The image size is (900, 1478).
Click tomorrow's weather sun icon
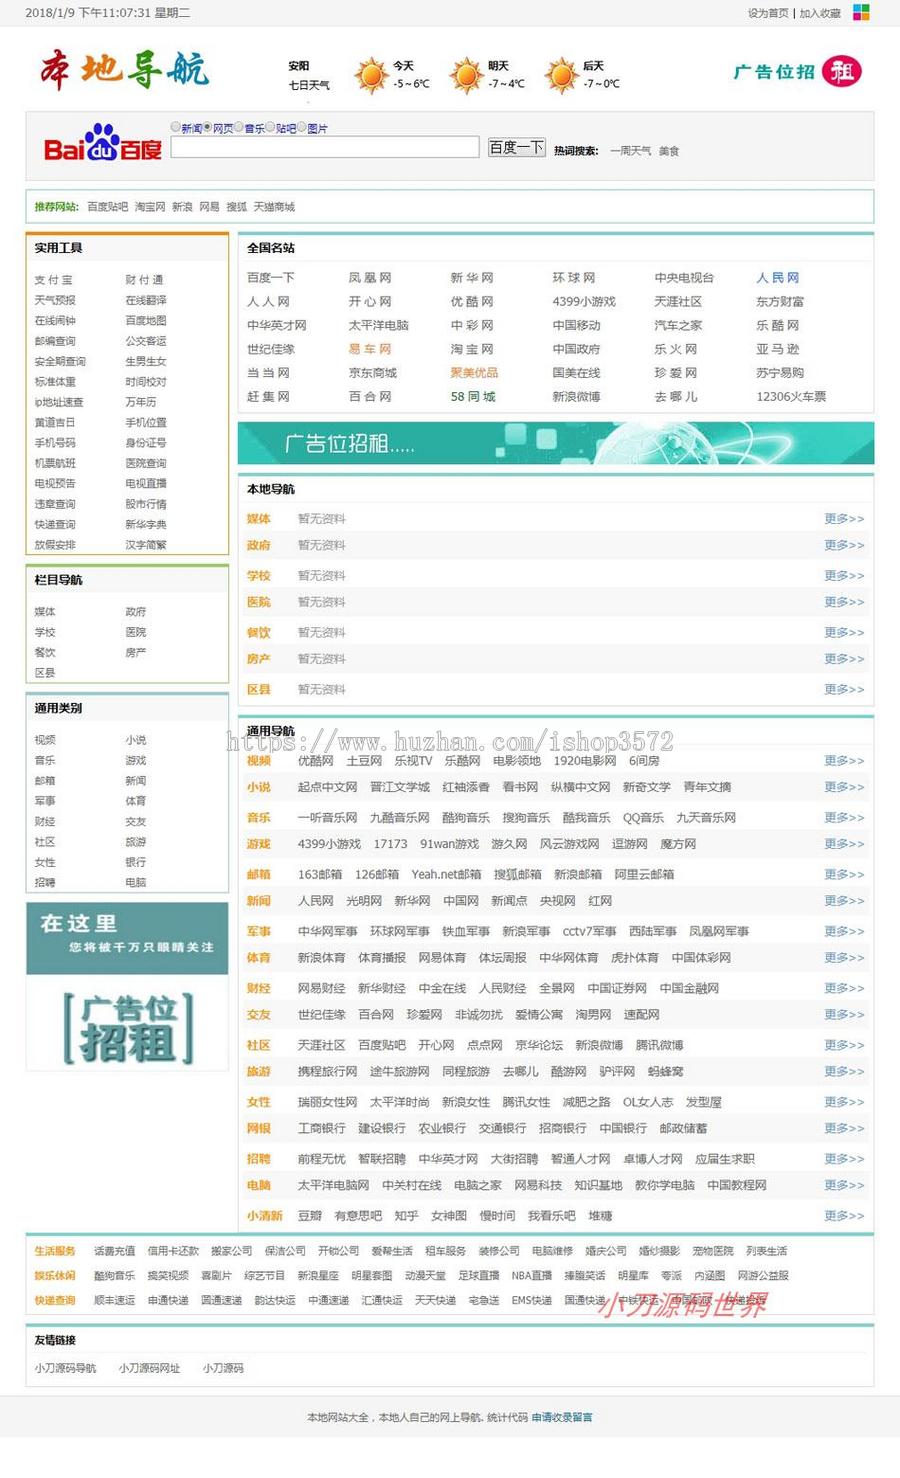click(464, 74)
